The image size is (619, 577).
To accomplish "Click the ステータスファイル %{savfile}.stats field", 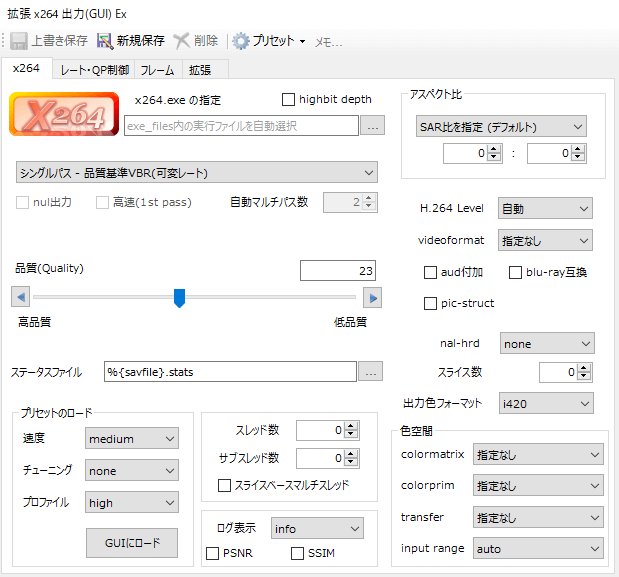I will [x=230, y=371].
